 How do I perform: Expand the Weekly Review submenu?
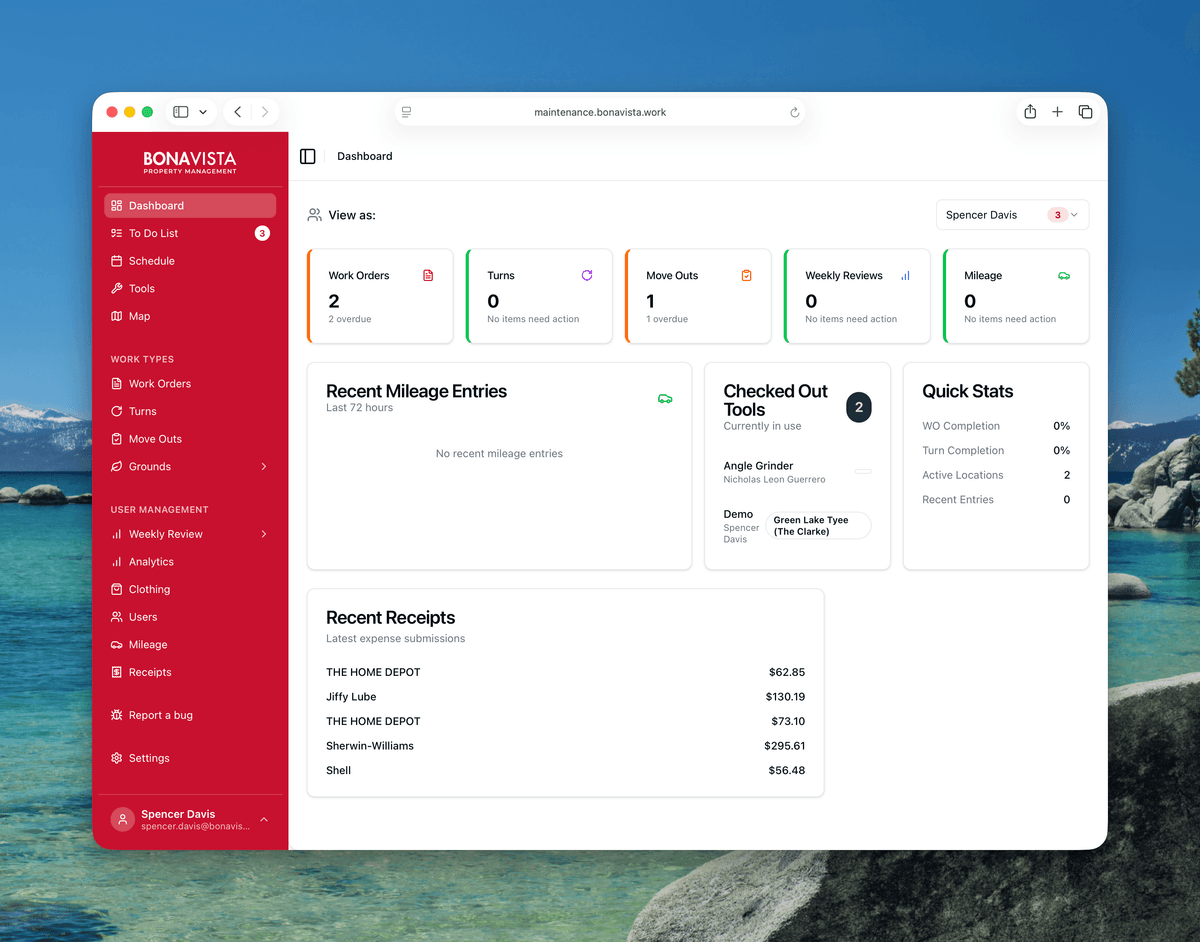pos(264,534)
